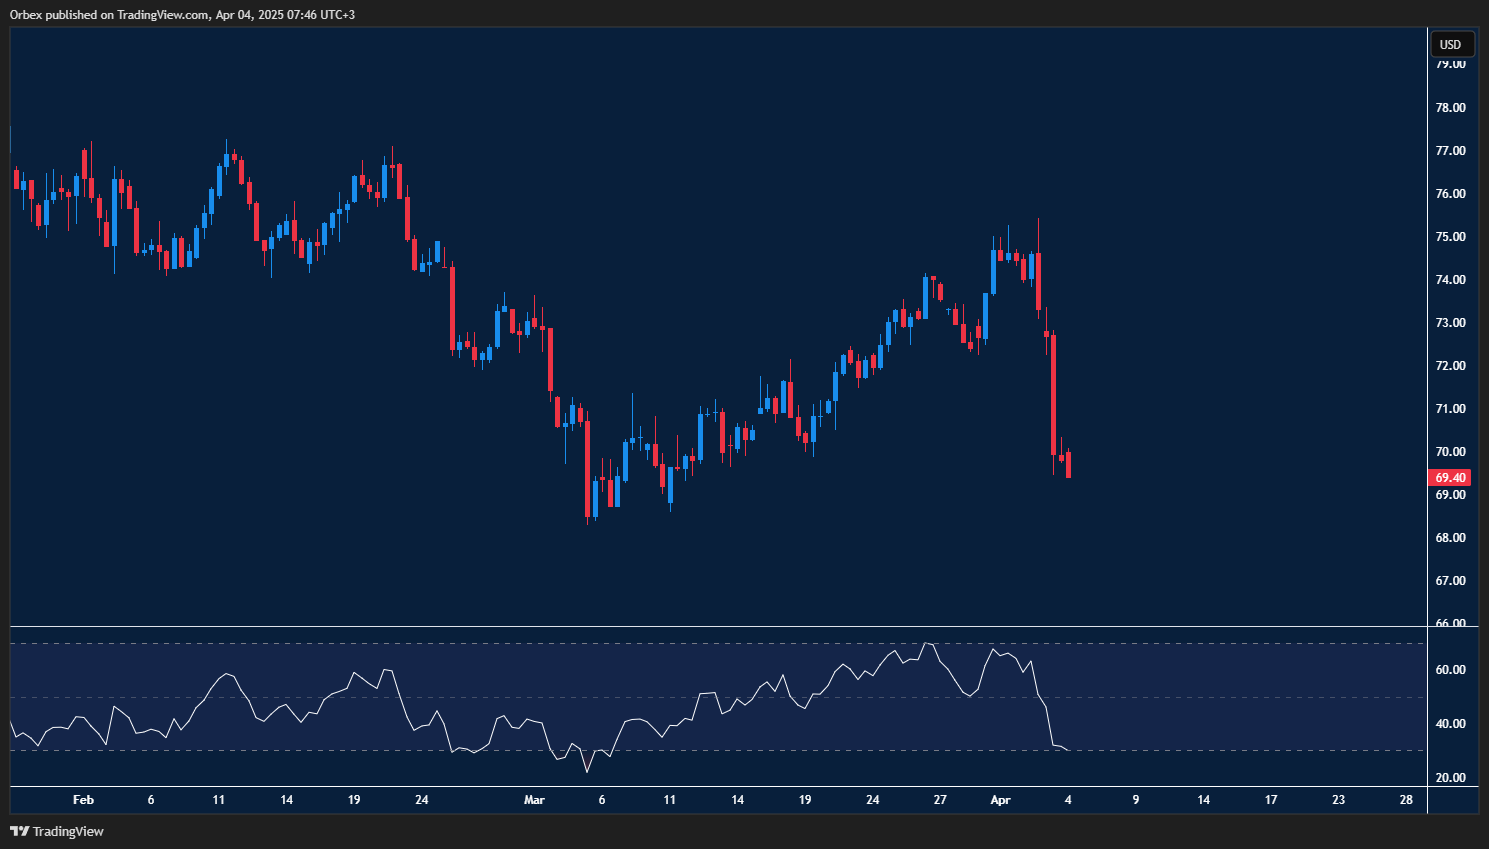Expand the price scale via 75.00 label
Viewport: 1489px width, 849px height.
point(1450,238)
